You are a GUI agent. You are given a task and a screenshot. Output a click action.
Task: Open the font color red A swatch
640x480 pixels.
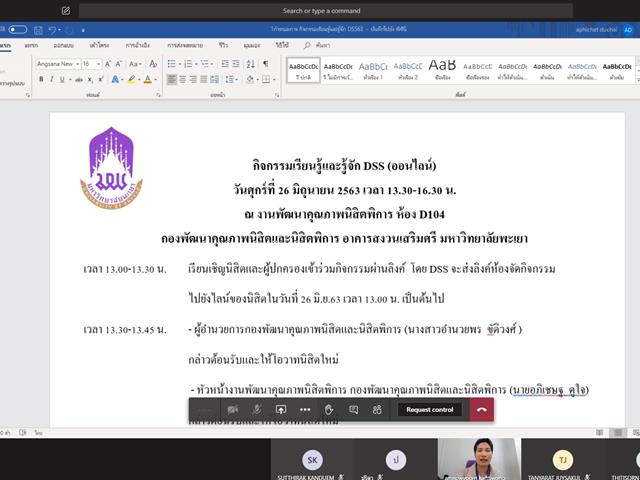click(x=148, y=79)
